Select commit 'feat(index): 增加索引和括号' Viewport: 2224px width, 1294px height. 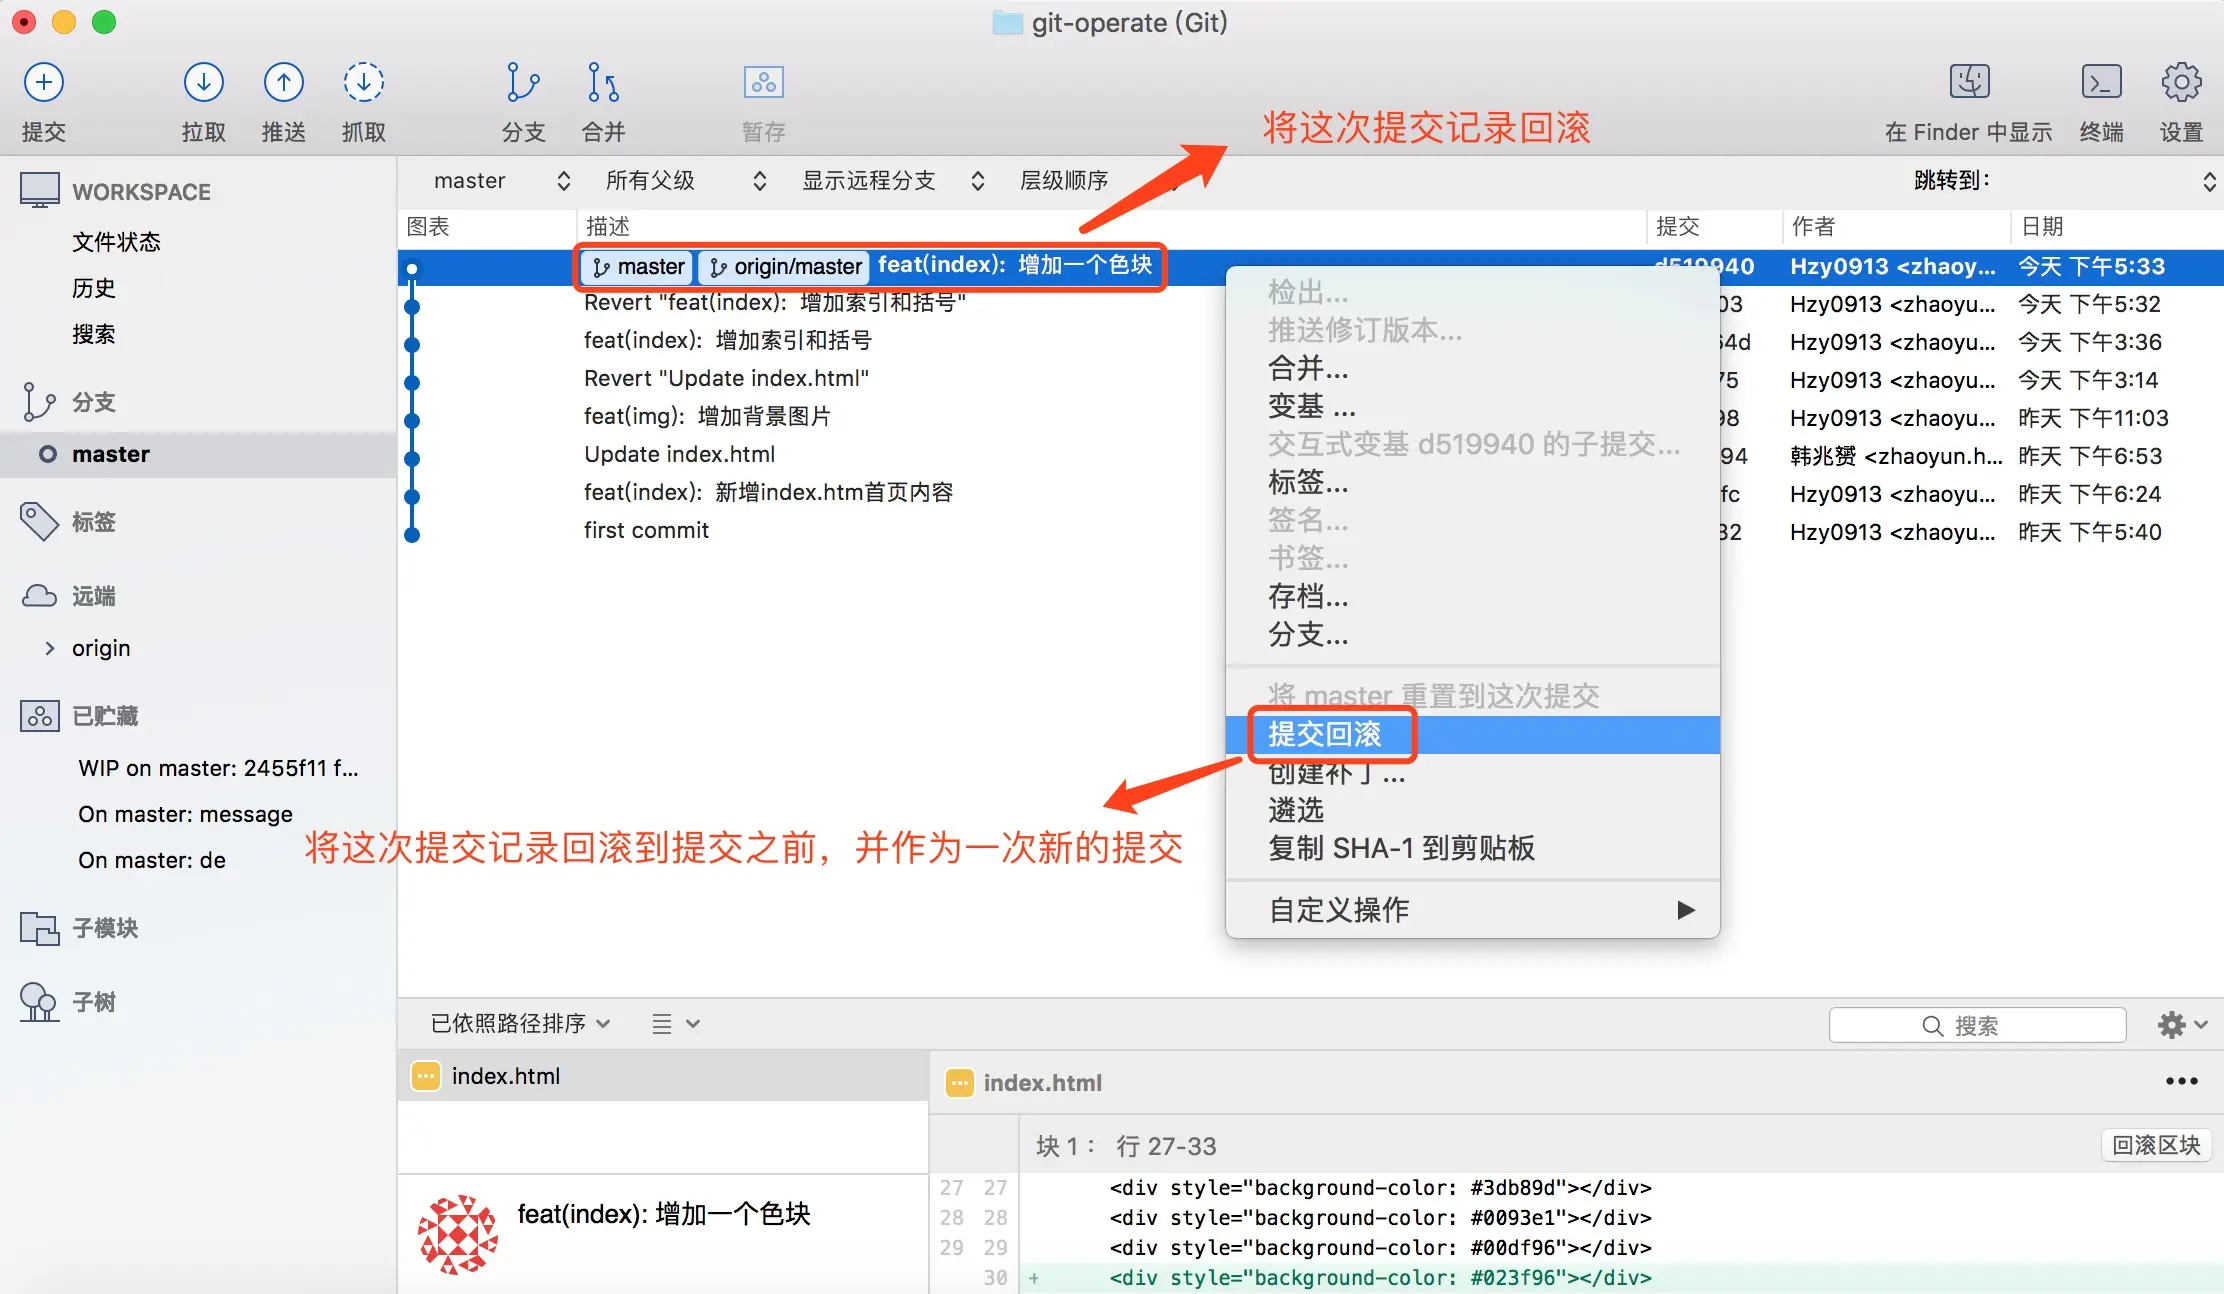click(x=728, y=341)
